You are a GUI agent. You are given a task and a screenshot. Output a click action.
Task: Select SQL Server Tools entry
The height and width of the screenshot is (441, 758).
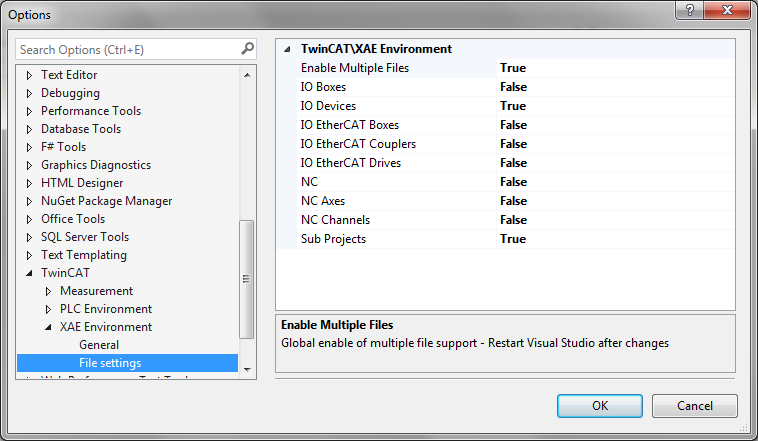pos(85,236)
